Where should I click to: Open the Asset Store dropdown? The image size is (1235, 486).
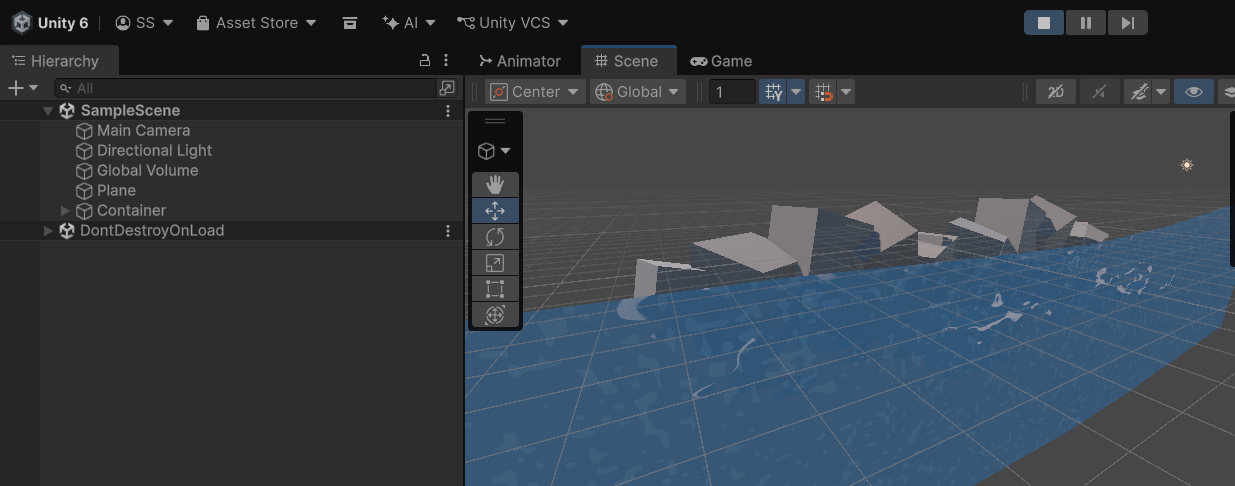point(256,22)
